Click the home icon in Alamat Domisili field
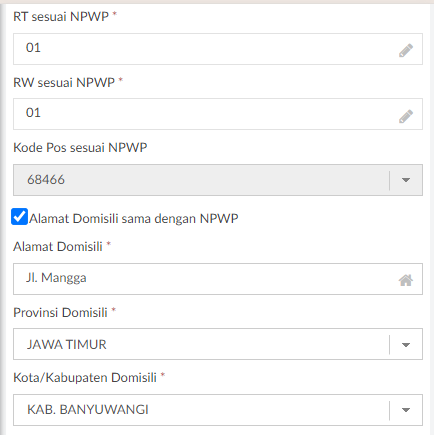The width and height of the screenshot is (434, 435). (x=406, y=280)
